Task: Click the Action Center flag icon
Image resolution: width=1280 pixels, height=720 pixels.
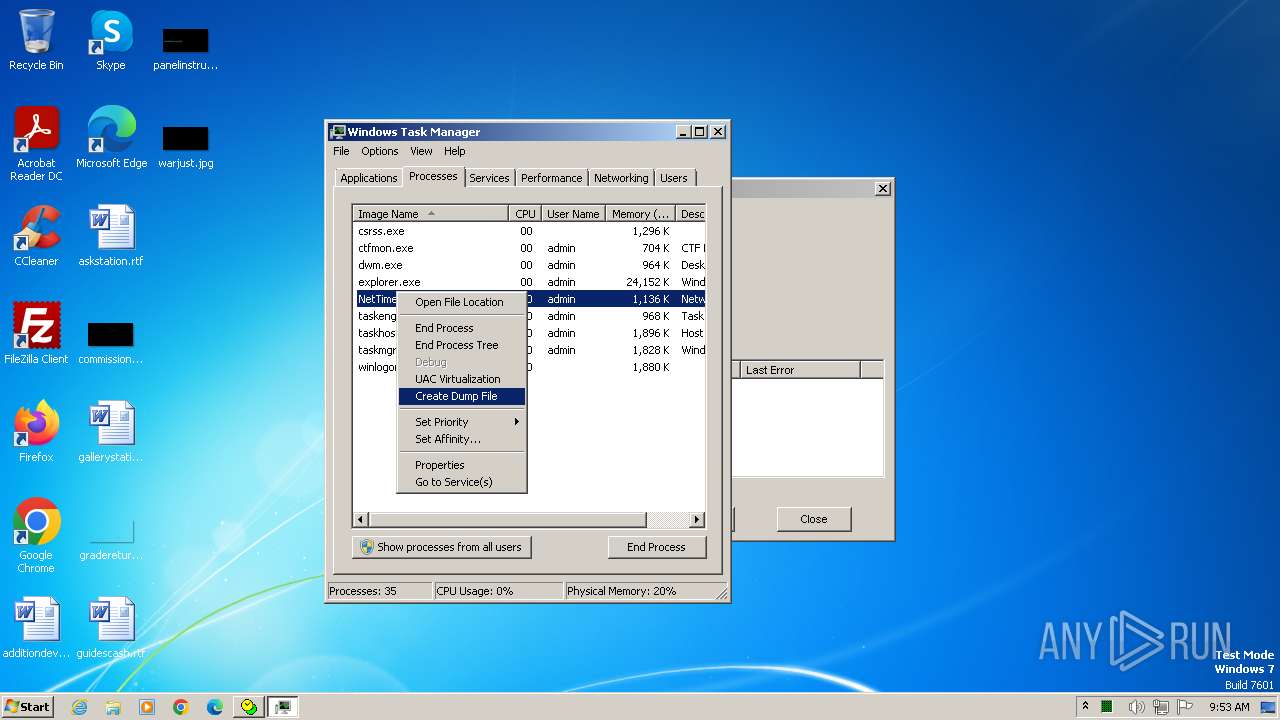Action: pos(1184,707)
